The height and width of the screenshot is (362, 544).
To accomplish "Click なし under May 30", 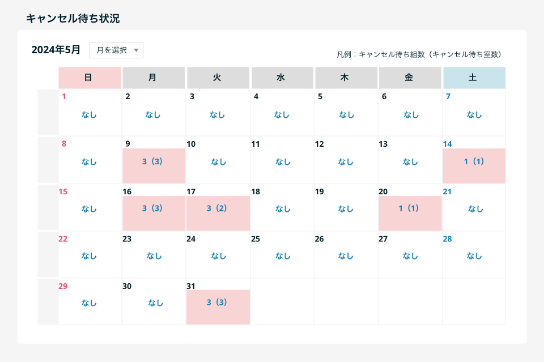I will (155, 303).
